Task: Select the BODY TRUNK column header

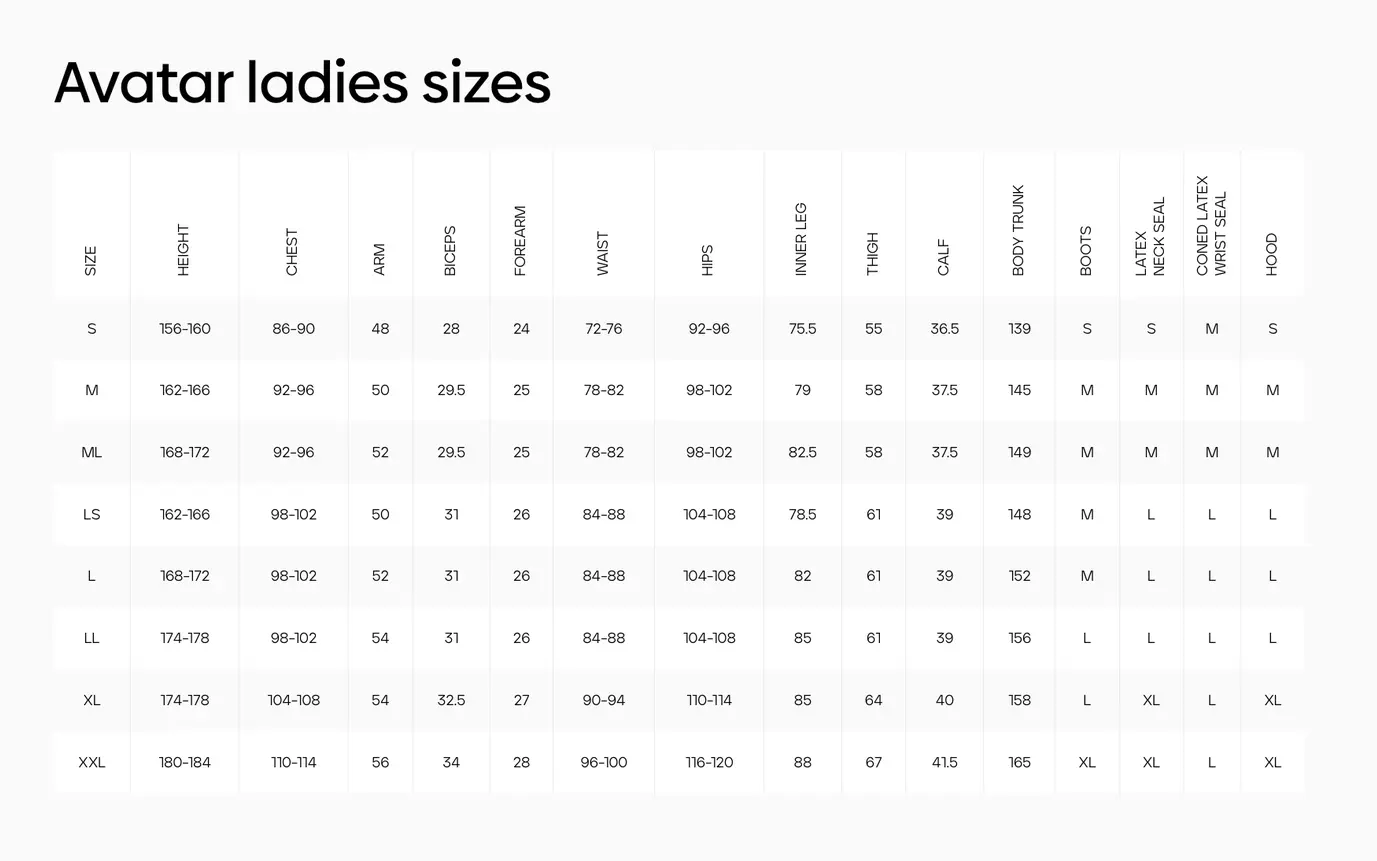Action: [x=1019, y=231]
